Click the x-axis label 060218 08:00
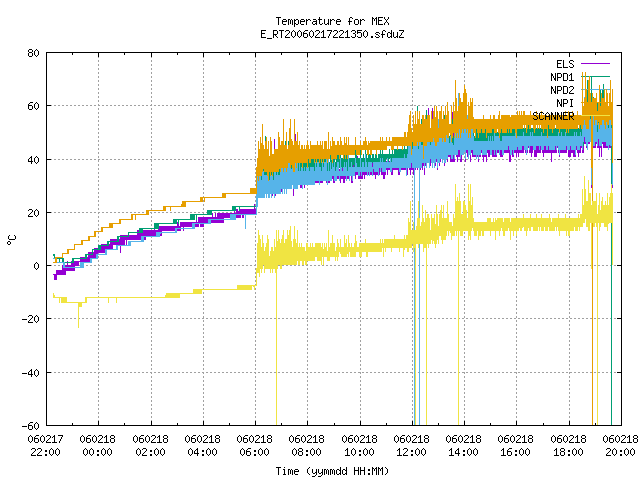The height and width of the screenshot is (480, 640). point(307,446)
